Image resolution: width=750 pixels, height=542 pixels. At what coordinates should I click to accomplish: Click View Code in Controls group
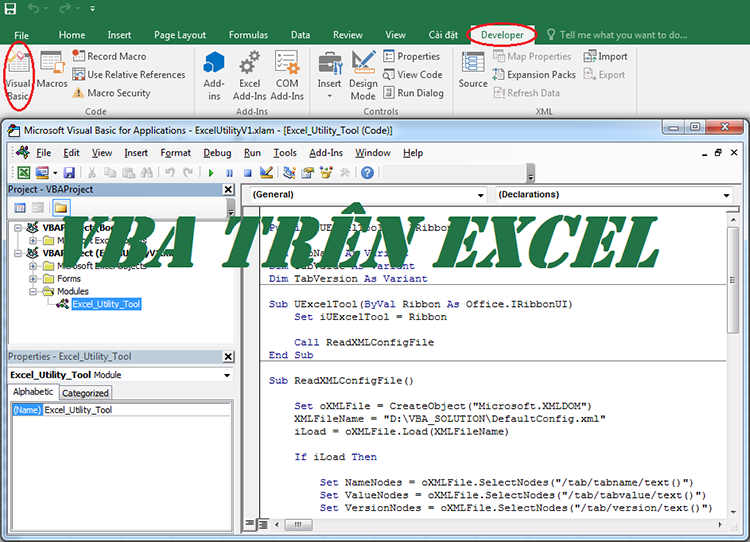[413, 75]
